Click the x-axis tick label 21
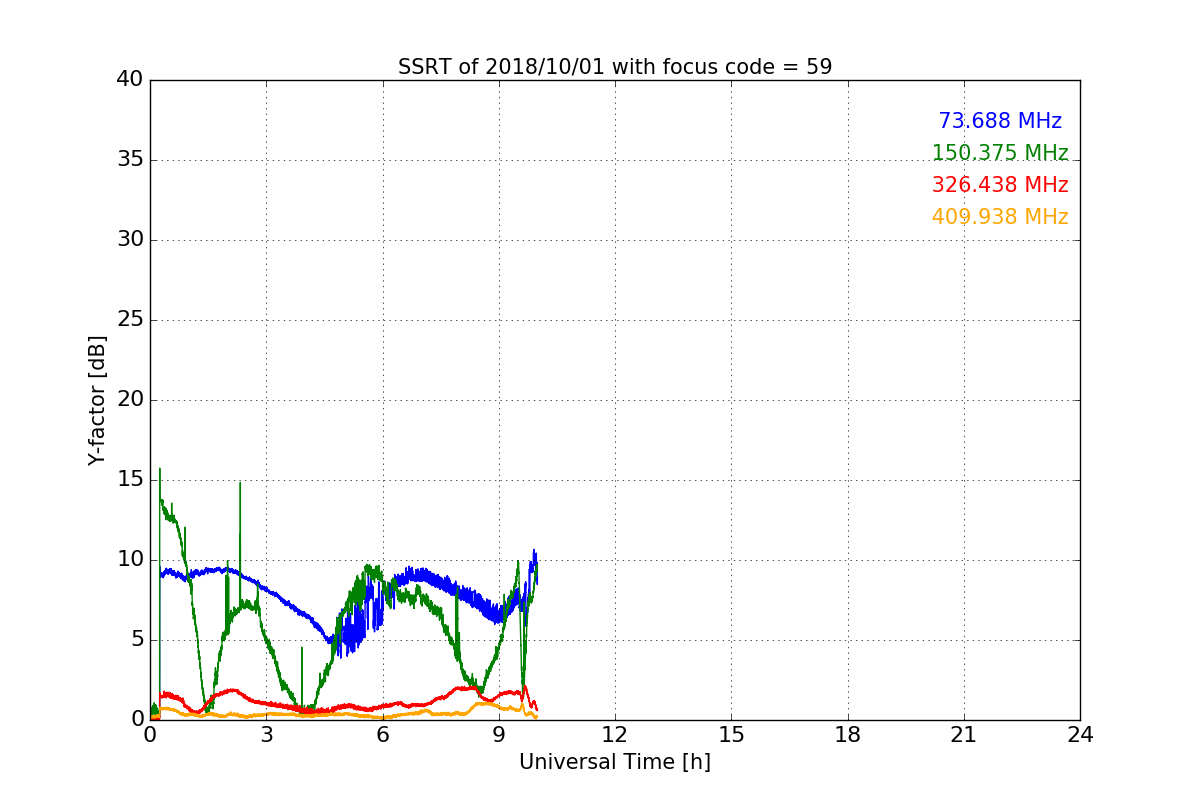The height and width of the screenshot is (800, 1200). point(964,735)
